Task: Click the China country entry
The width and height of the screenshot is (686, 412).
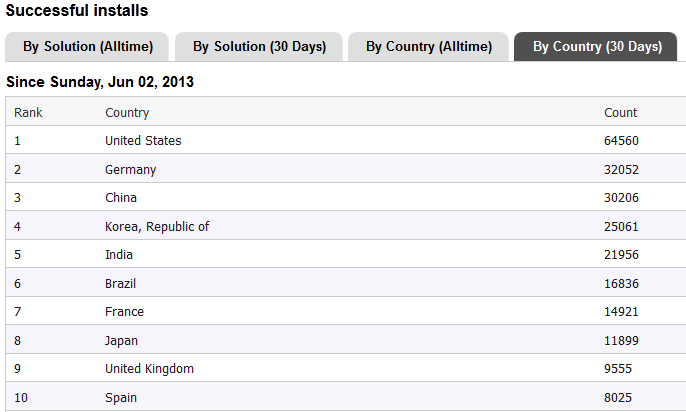Action: 121,197
